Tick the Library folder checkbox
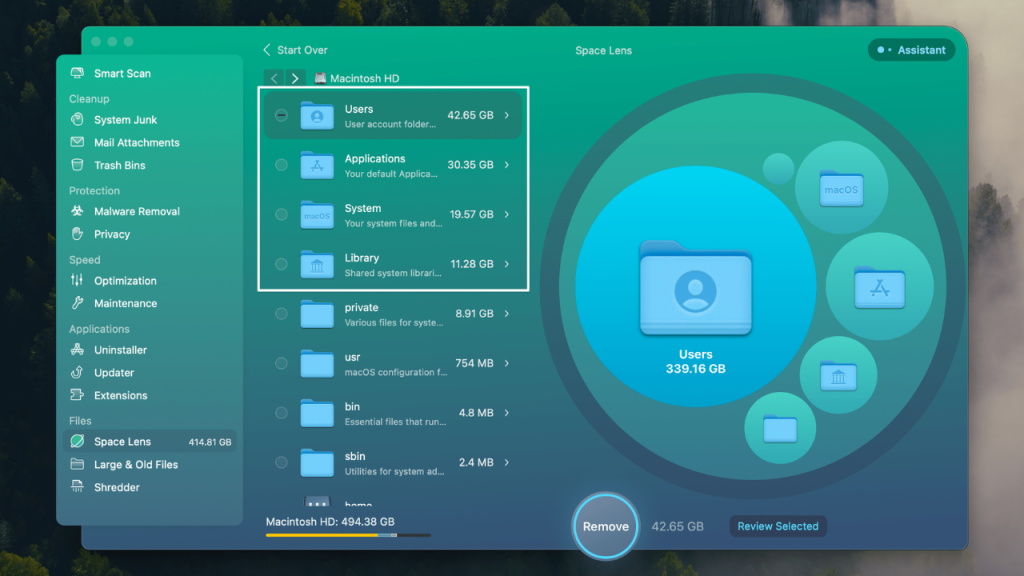This screenshot has height=576, width=1024. tap(281, 264)
